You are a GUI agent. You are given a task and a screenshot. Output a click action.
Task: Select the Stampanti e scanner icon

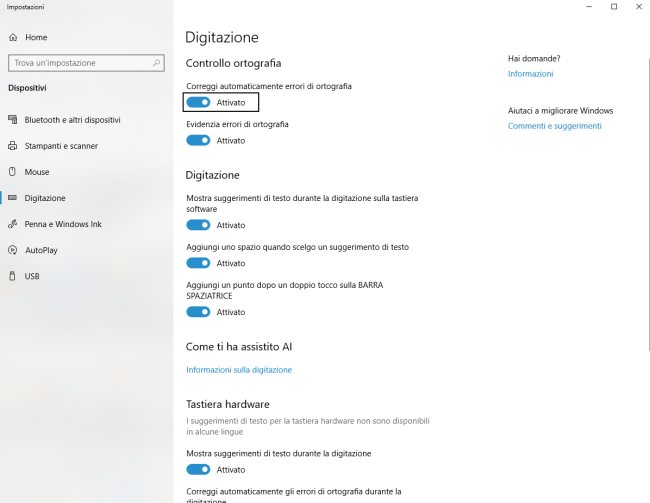(13, 146)
